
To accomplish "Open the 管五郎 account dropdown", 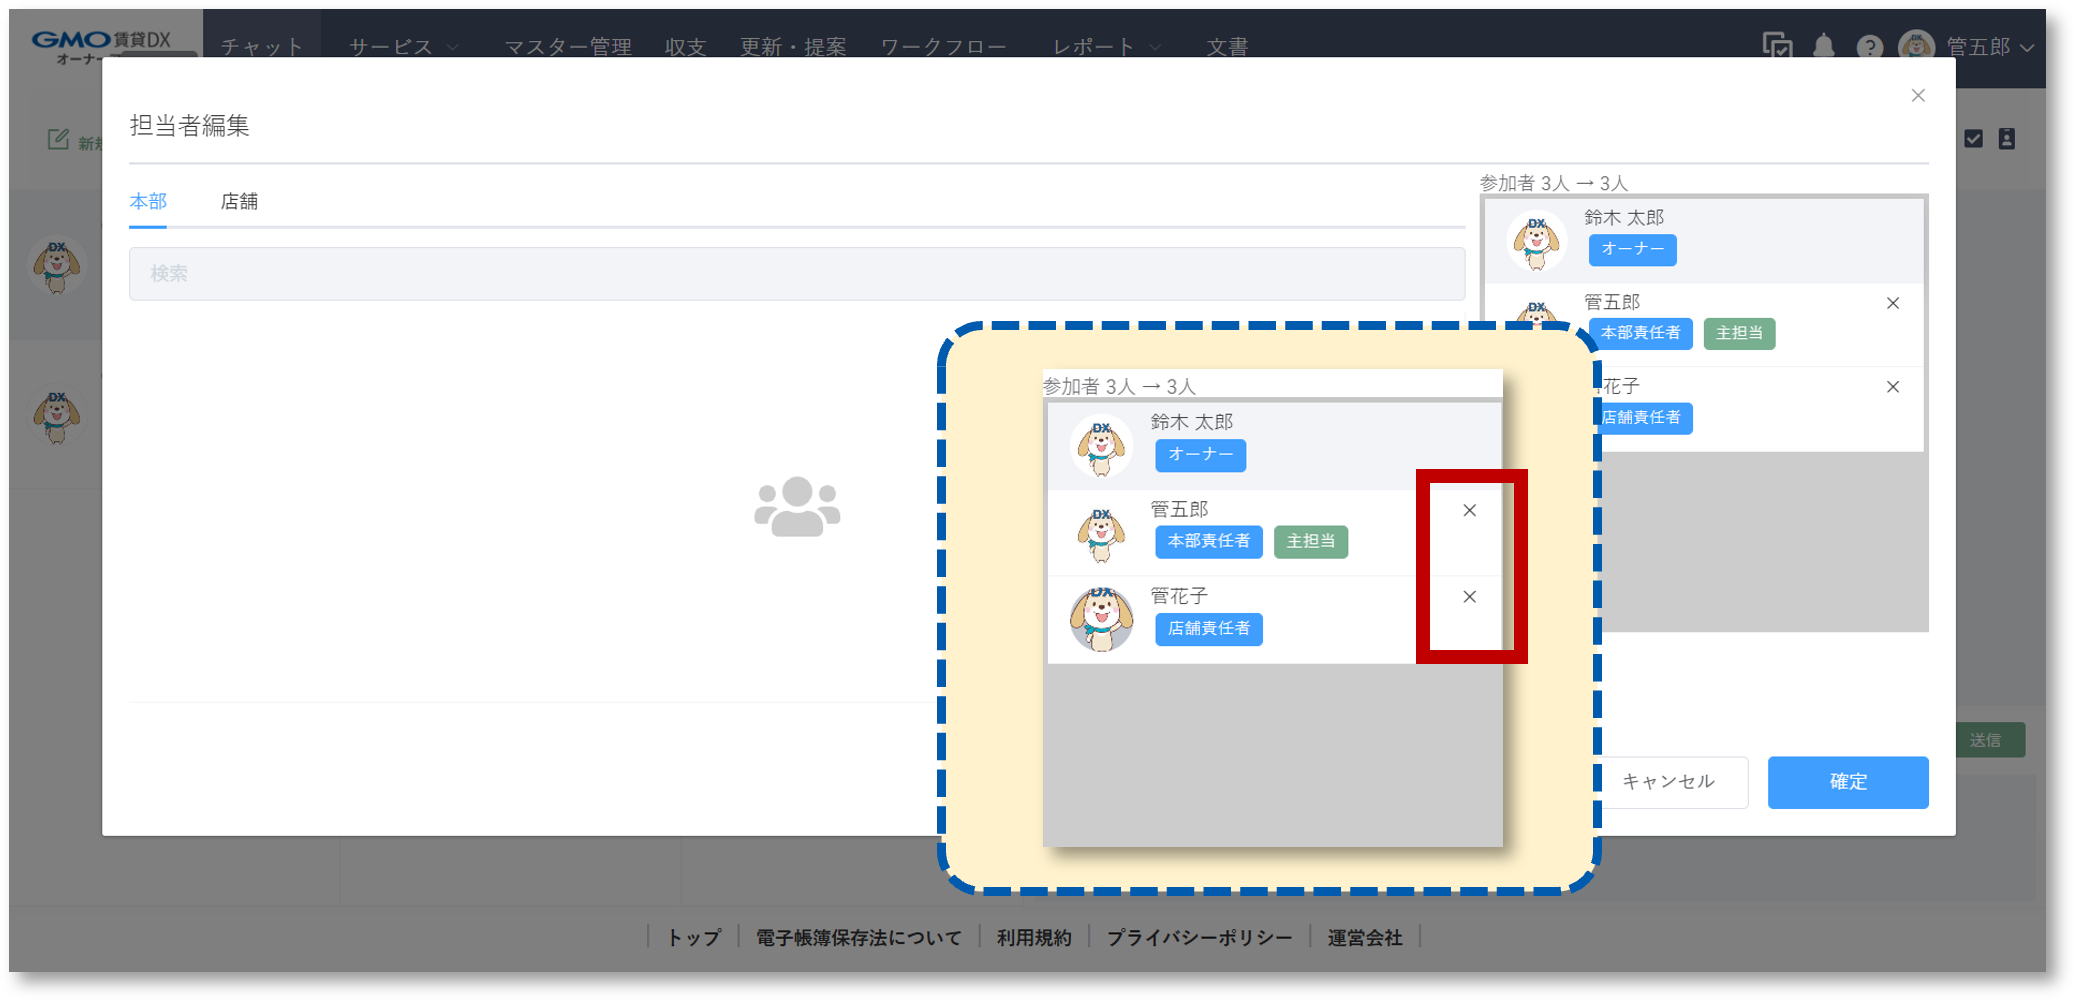I will [x=1990, y=47].
